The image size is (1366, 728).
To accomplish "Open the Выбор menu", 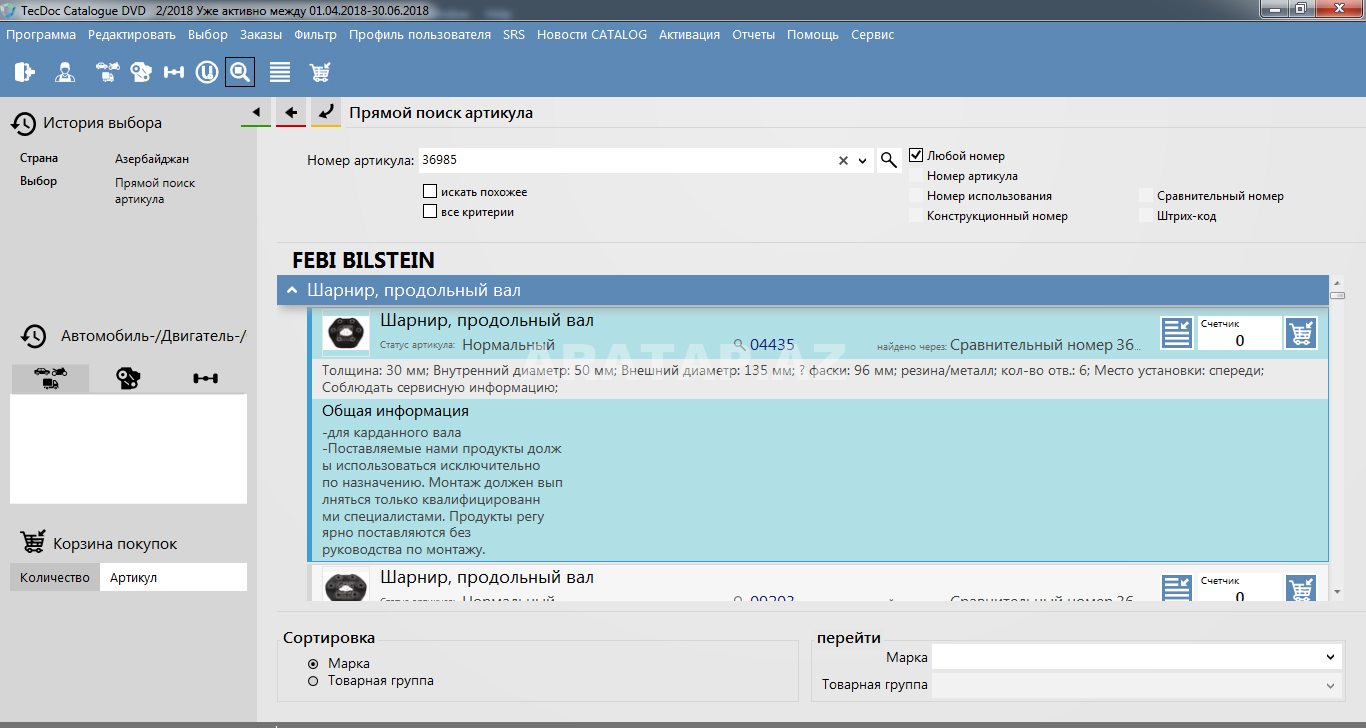I will pos(208,34).
